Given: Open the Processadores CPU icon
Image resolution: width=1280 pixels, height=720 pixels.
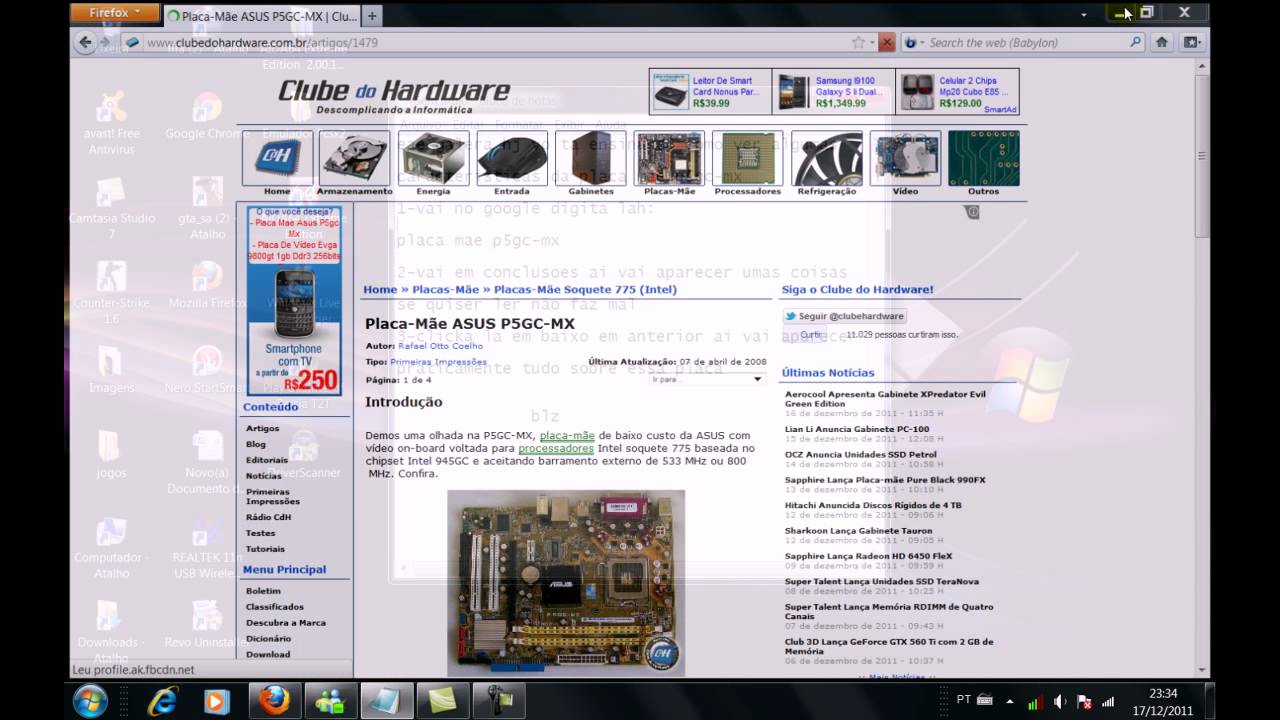Looking at the screenshot, I should click(x=747, y=158).
